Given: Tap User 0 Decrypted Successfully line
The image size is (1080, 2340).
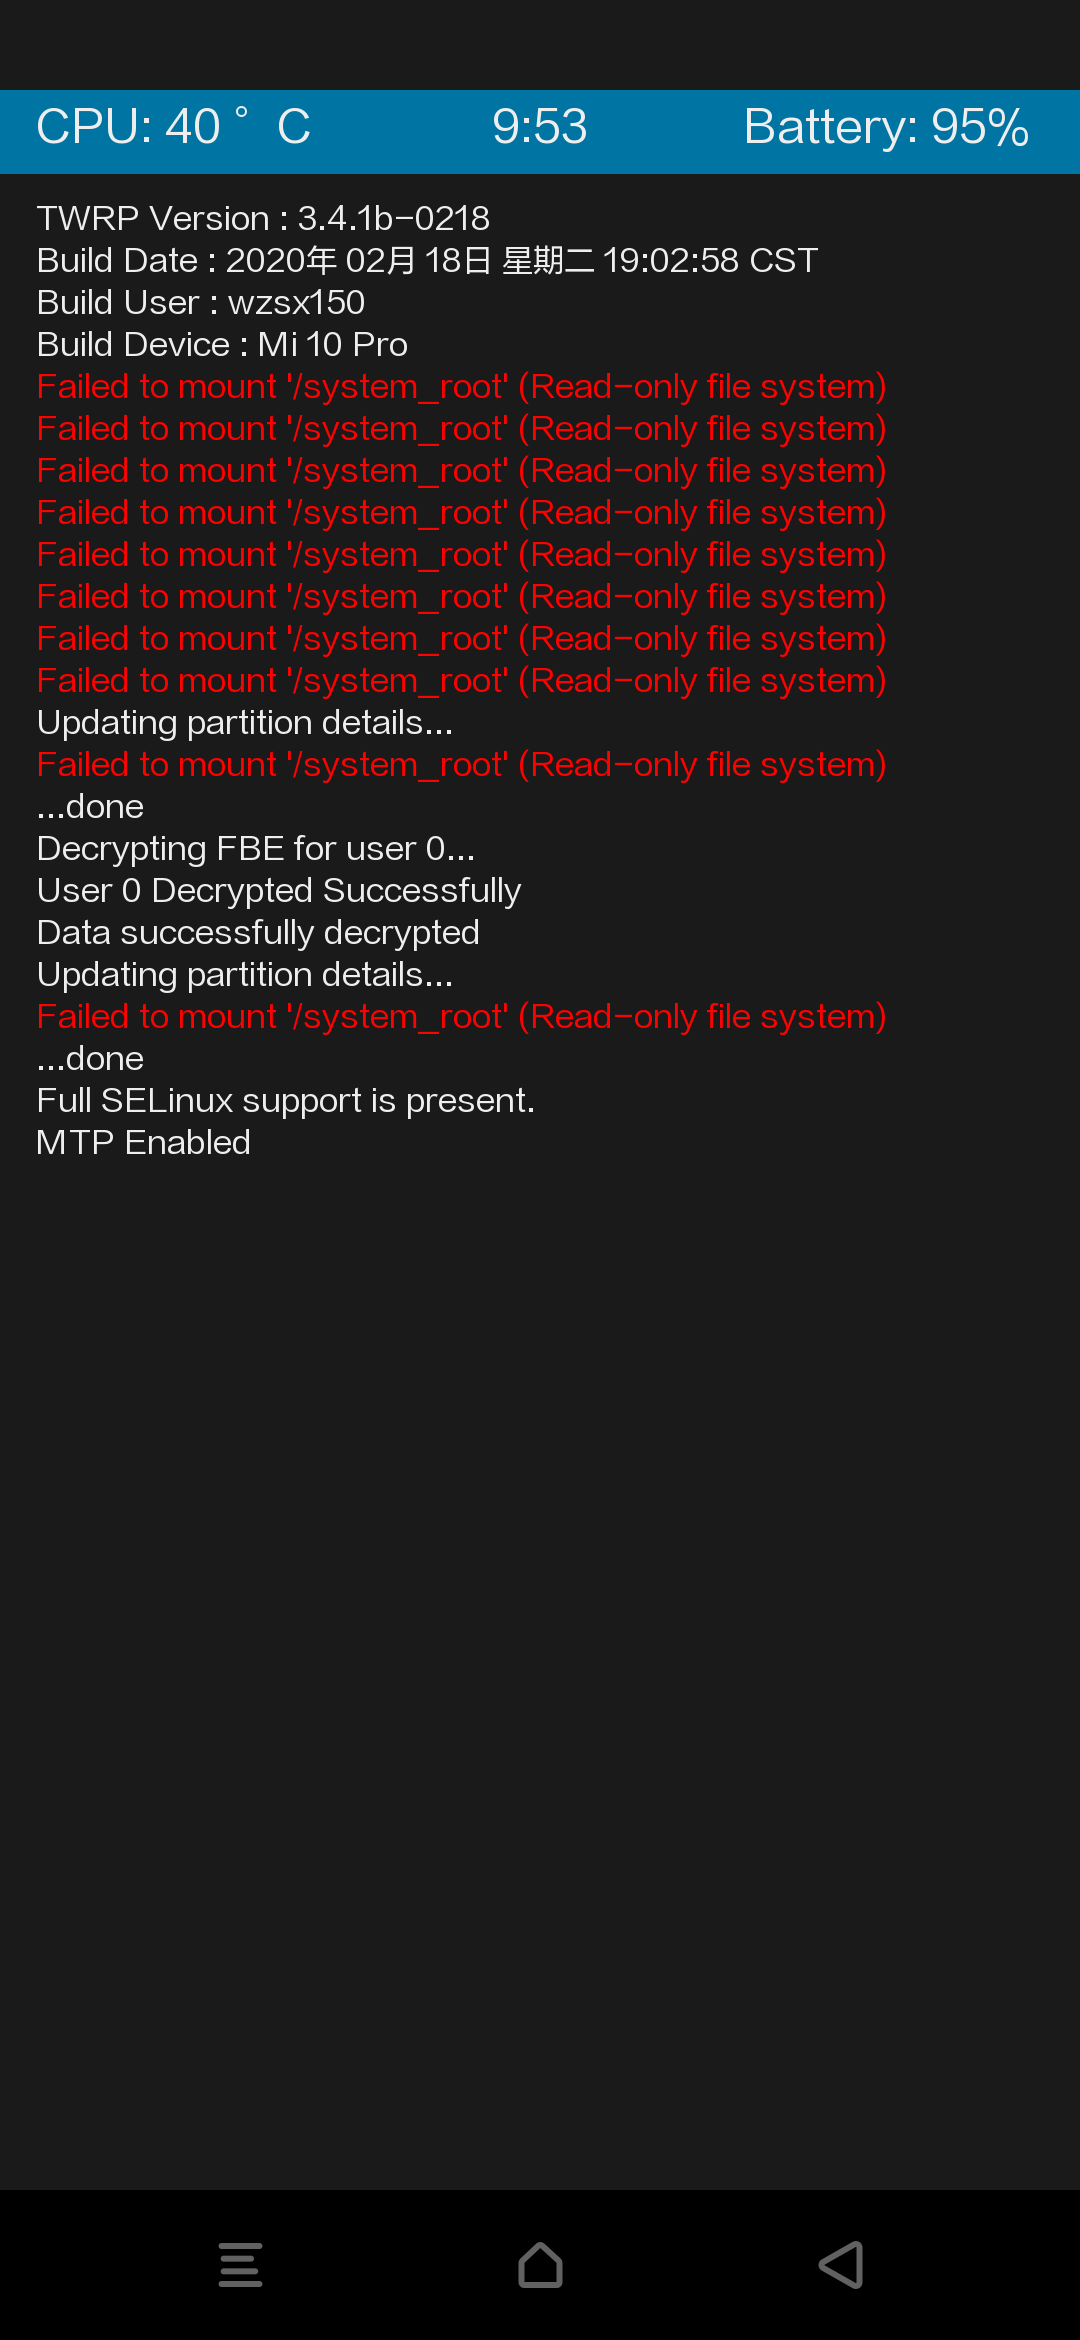Looking at the screenshot, I should coord(279,890).
